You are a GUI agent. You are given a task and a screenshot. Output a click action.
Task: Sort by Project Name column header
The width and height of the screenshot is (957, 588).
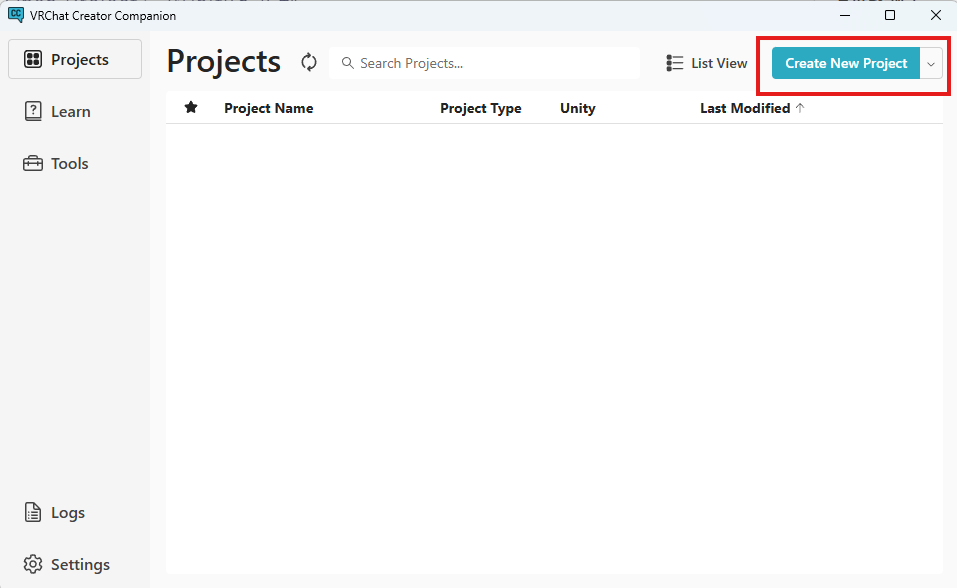pos(269,108)
